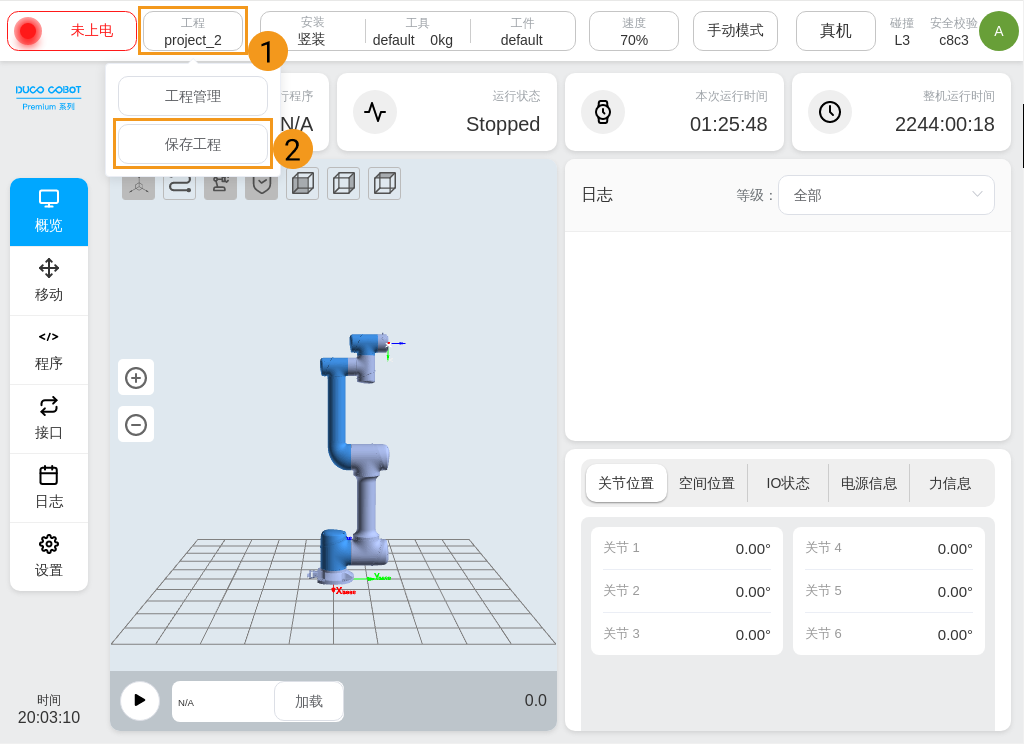Open the 安装 竖装 mounting setting
Image resolution: width=1024 pixels, height=744 pixels.
312,31
